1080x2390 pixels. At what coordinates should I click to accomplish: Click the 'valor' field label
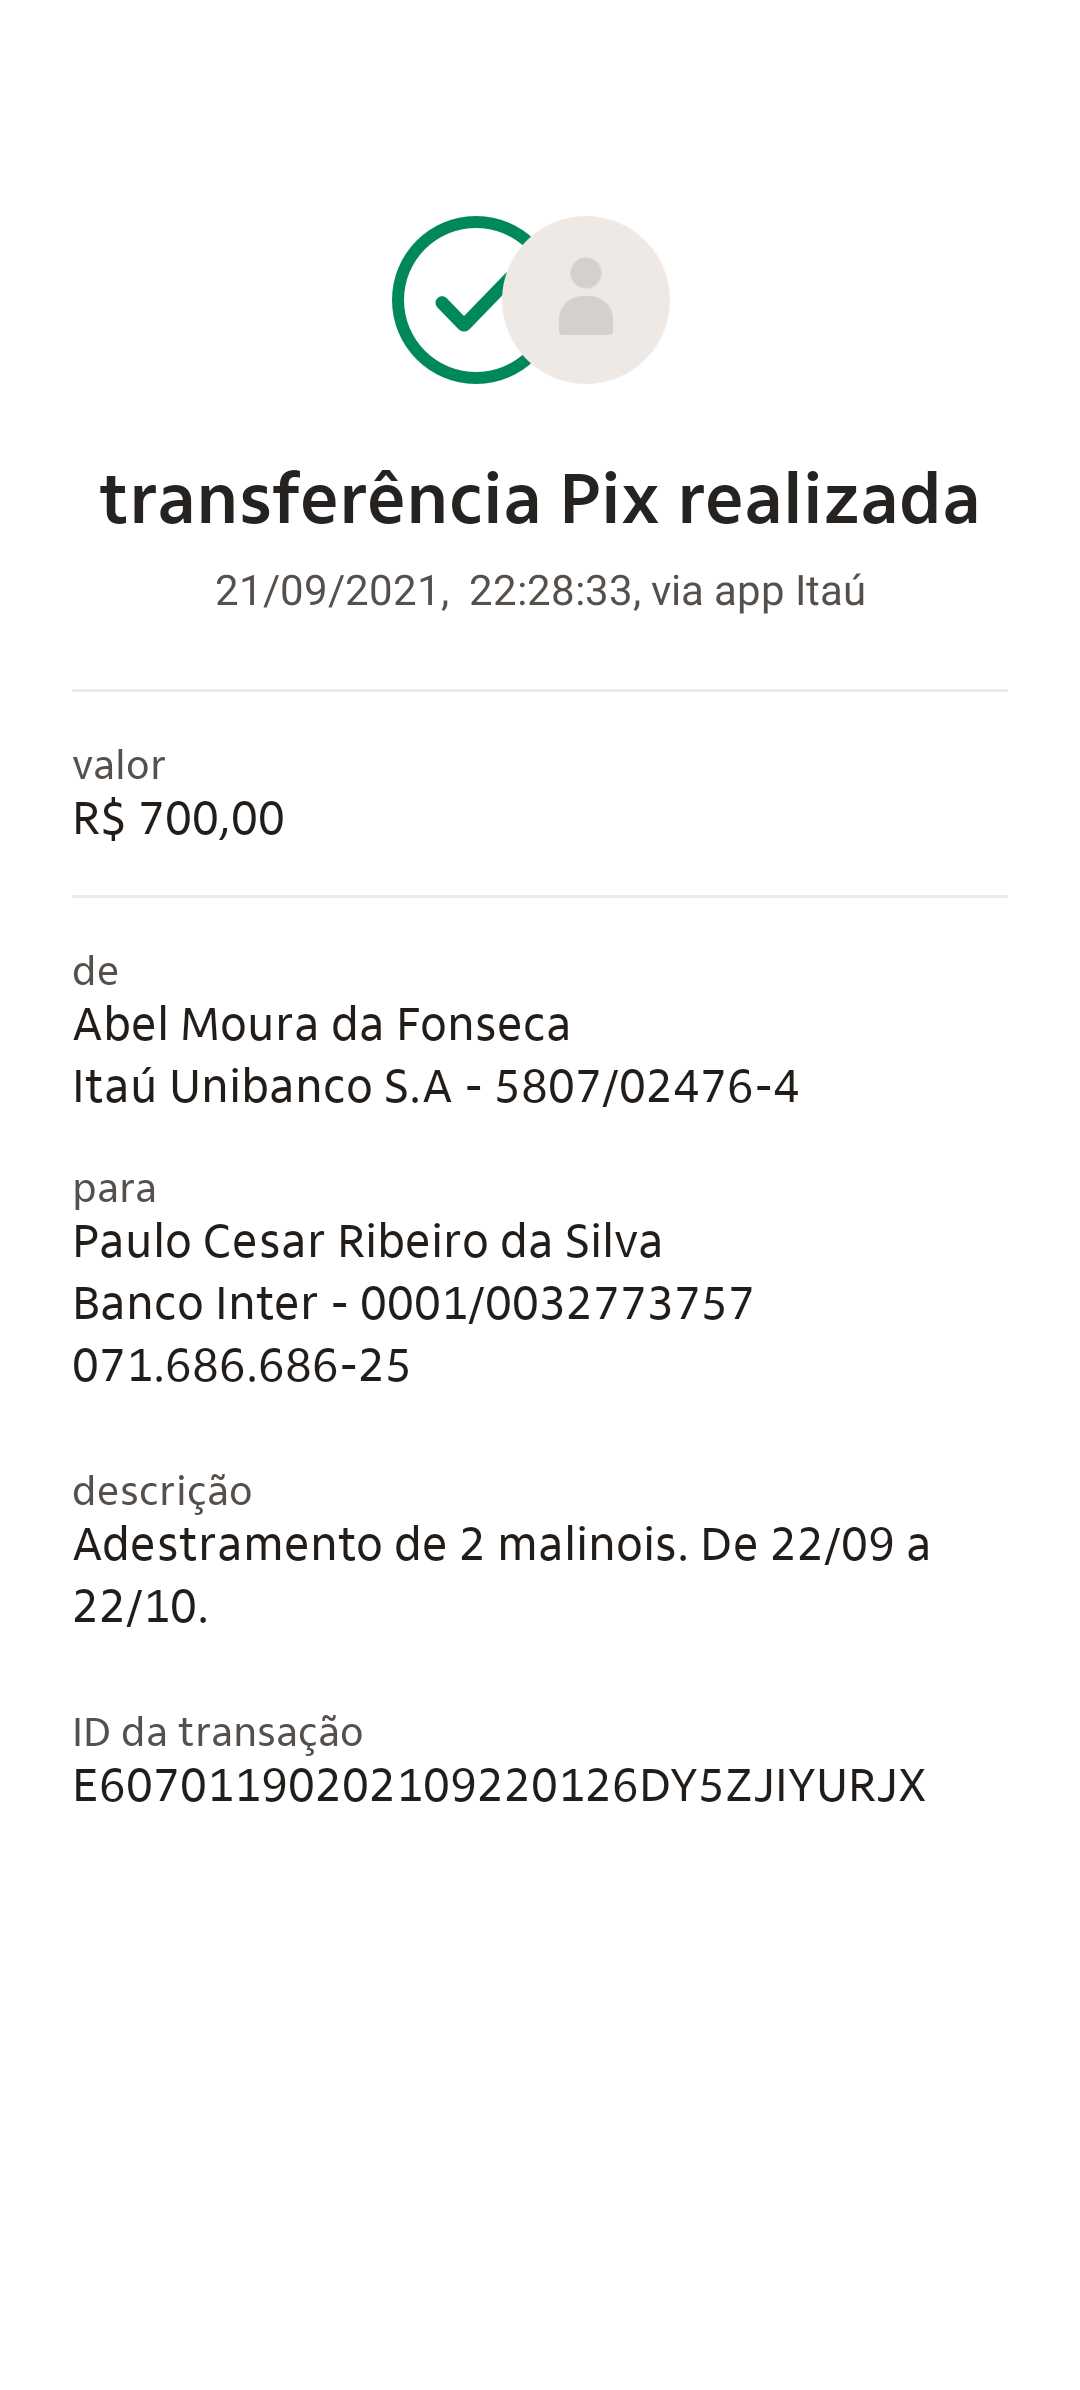pos(119,766)
